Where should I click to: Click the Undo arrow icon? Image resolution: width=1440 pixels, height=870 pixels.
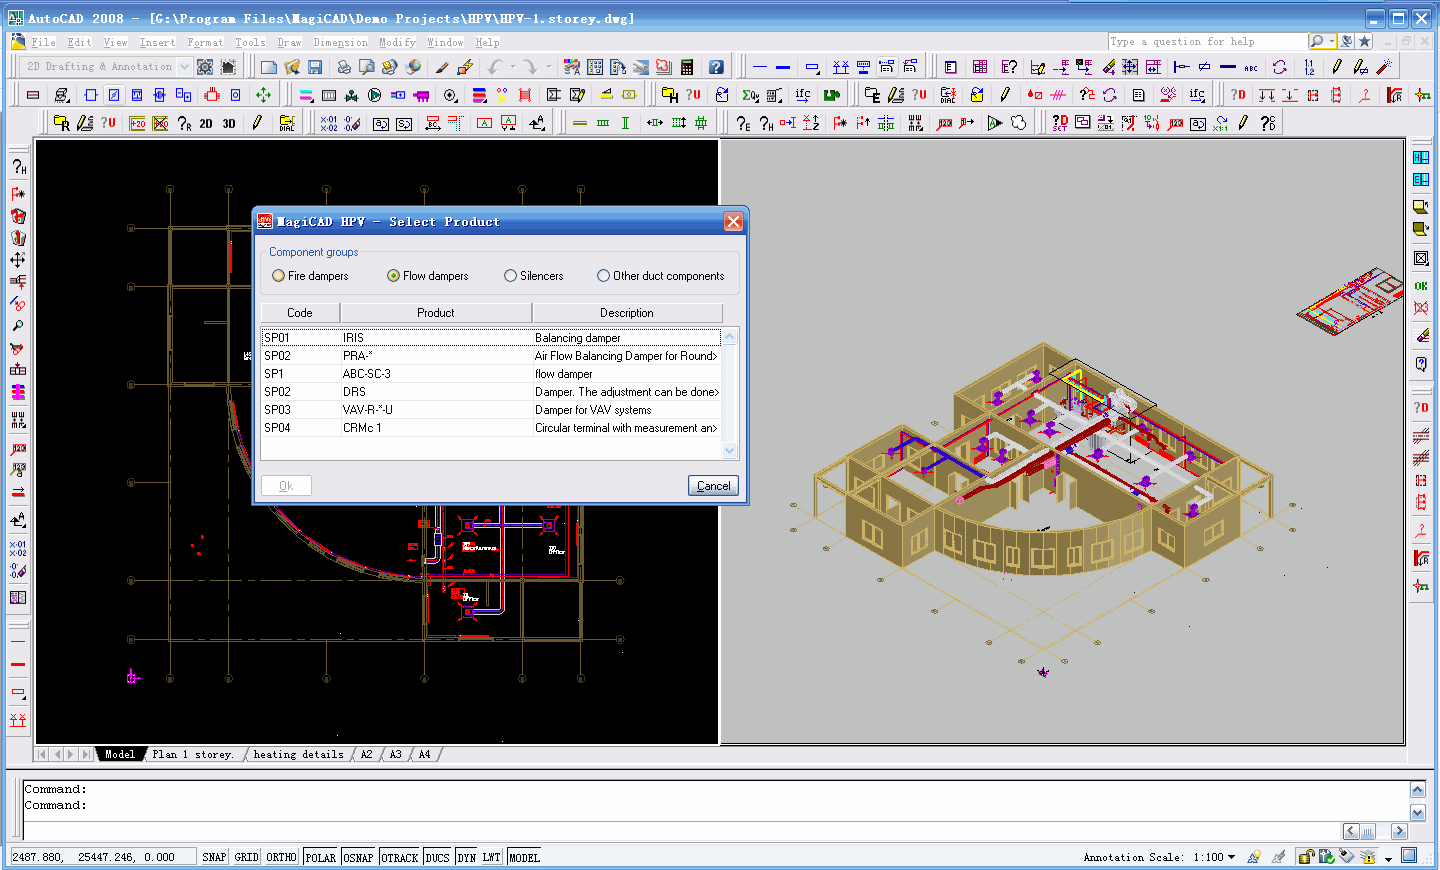(x=495, y=67)
